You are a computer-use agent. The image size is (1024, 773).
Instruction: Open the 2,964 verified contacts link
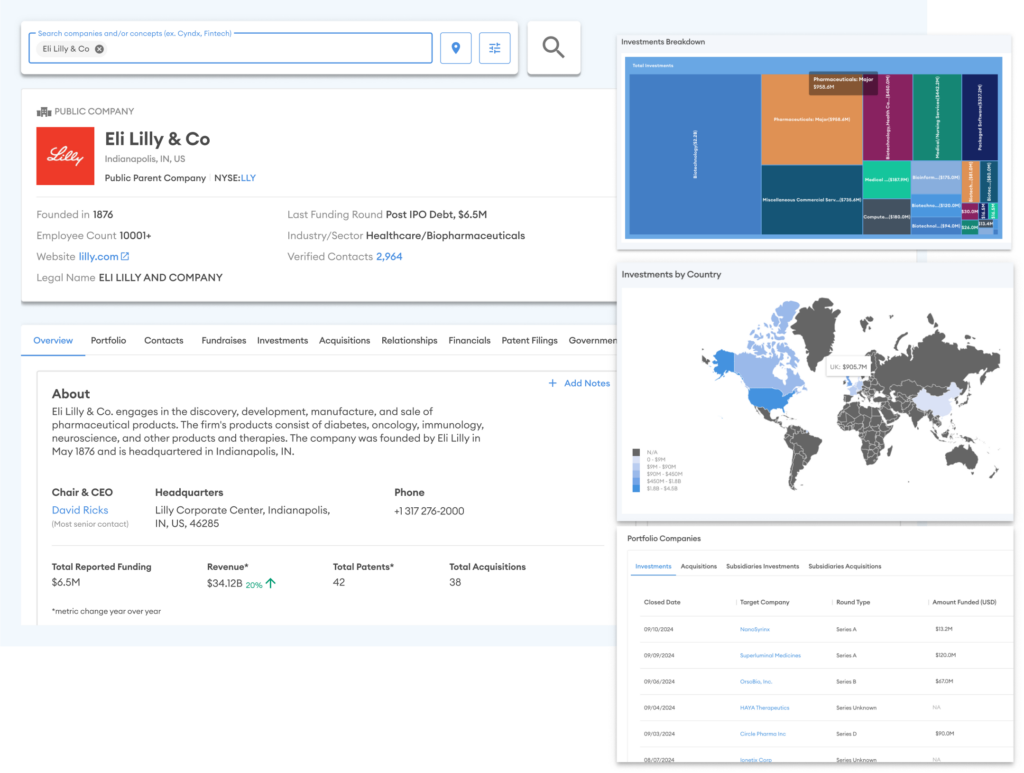click(x=389, y=257)
